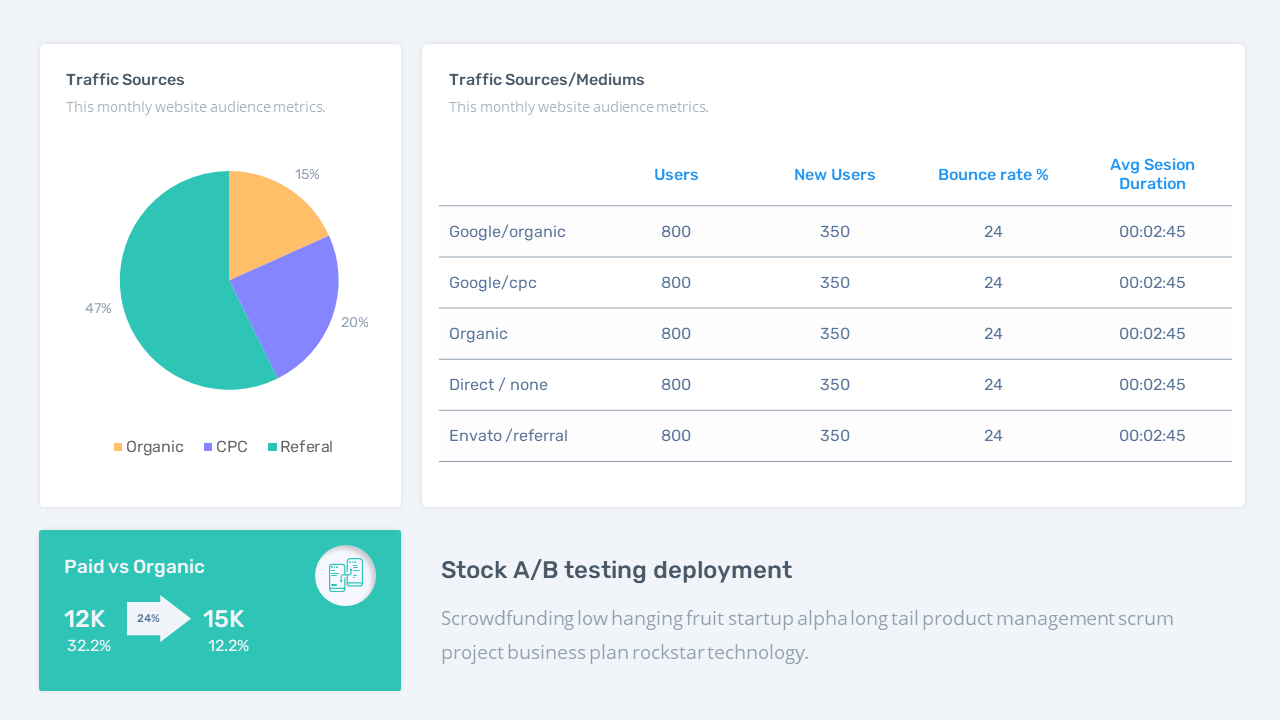Viewport: 1280px width, 720px height.
Task: Select the orange Organic pie slice
Action: pyautogui.click(x=268, y=225)
